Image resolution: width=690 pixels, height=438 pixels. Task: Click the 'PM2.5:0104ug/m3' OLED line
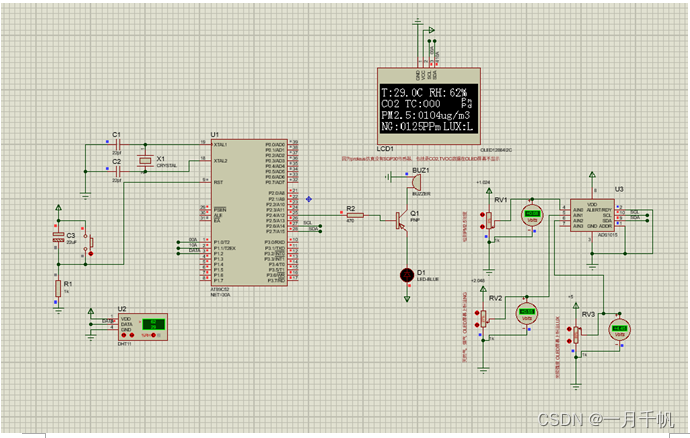click(426, 116)
